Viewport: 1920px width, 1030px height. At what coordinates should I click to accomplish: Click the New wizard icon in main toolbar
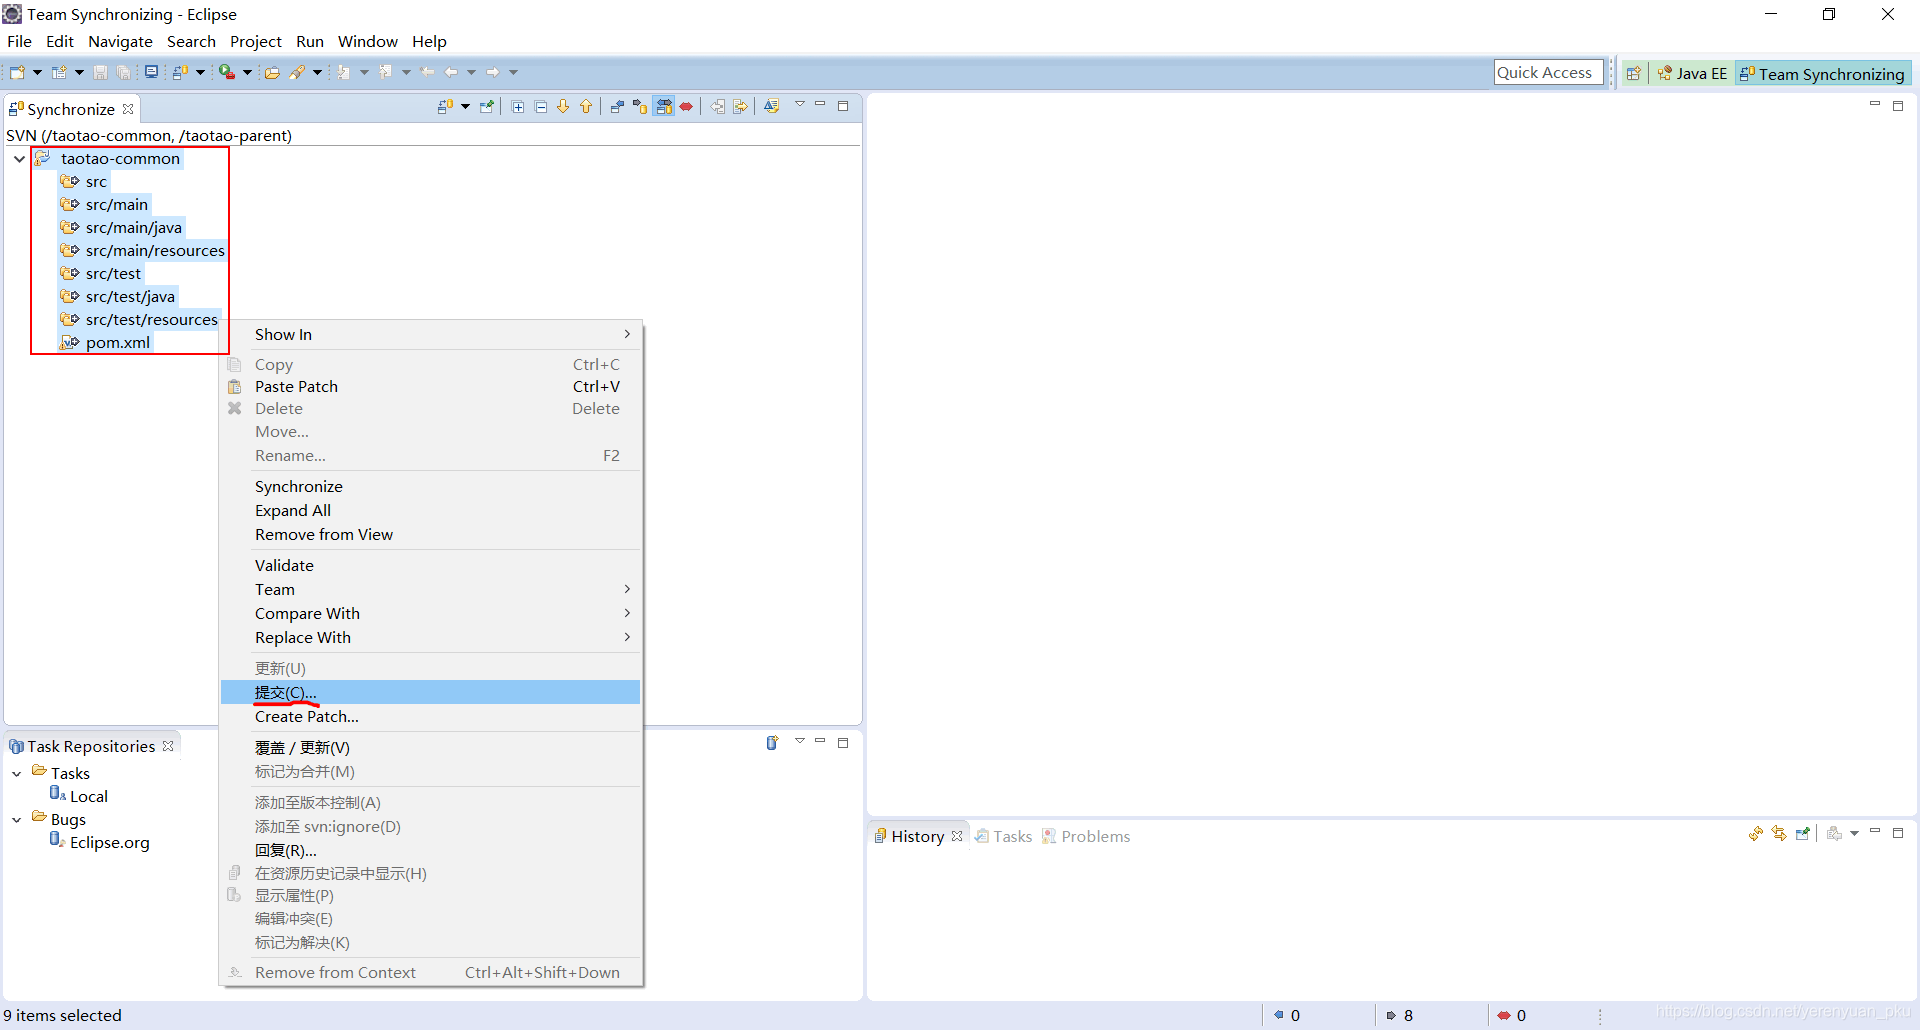[x=17, y=72]
